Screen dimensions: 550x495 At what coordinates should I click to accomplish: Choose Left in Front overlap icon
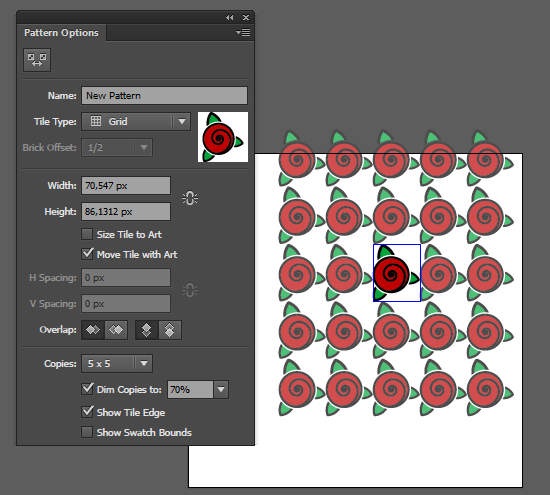[x=93, y=330]
